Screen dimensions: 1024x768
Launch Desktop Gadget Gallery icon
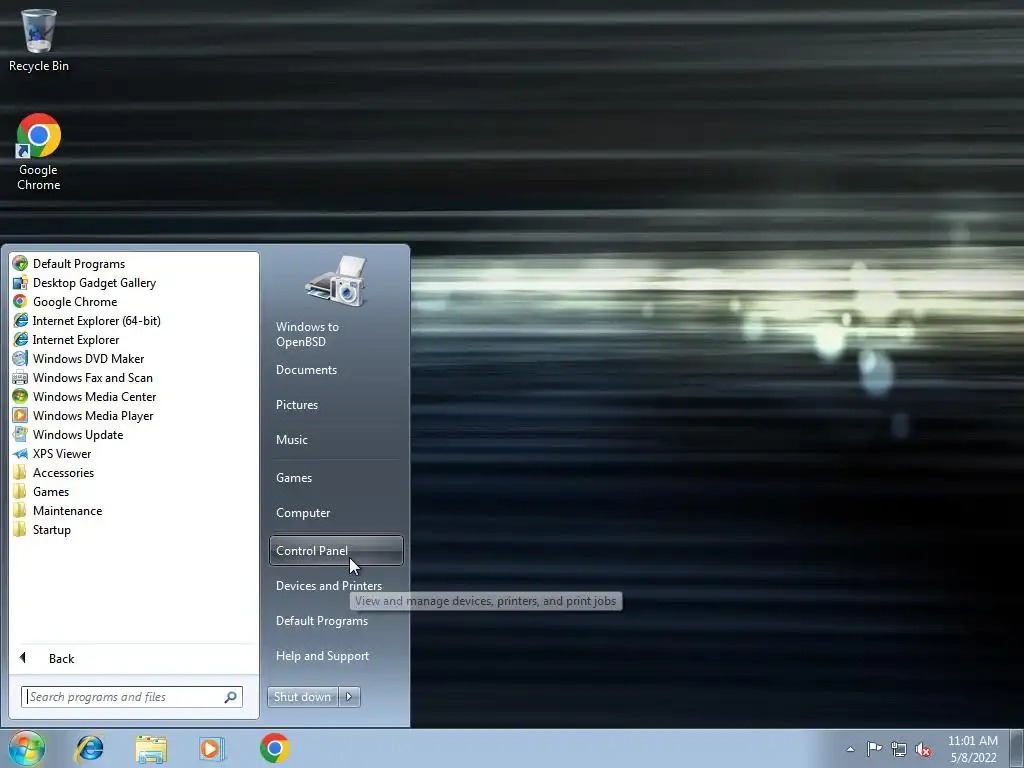pyautogui.click(x=20, y=283)
